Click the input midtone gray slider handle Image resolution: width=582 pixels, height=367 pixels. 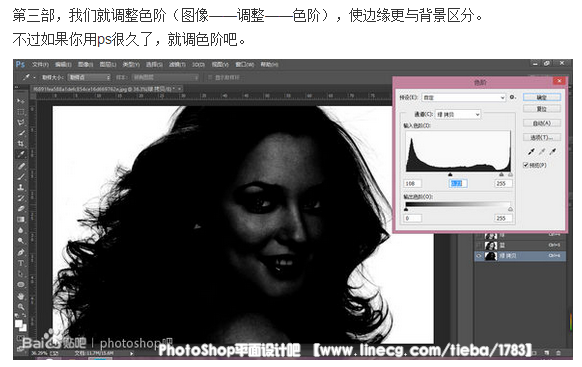pyautogui.click(x=501, y=174)
